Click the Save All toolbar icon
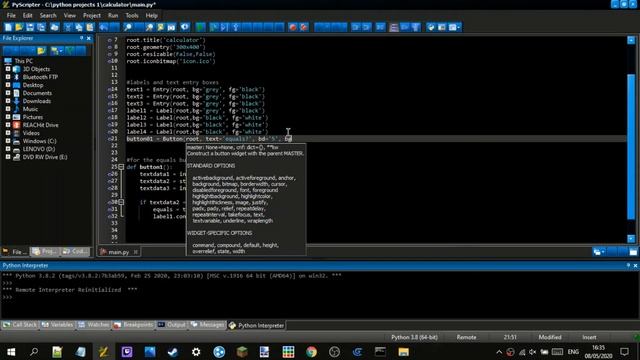Viewport: 640px width, 360px height. point(41,27)
